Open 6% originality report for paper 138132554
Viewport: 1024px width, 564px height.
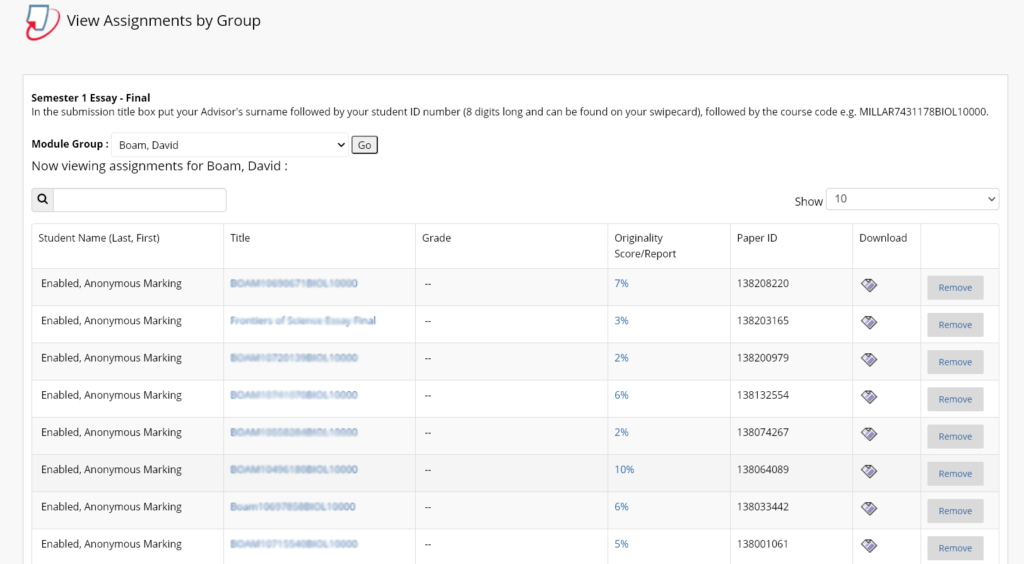click(x=621, y=395)
